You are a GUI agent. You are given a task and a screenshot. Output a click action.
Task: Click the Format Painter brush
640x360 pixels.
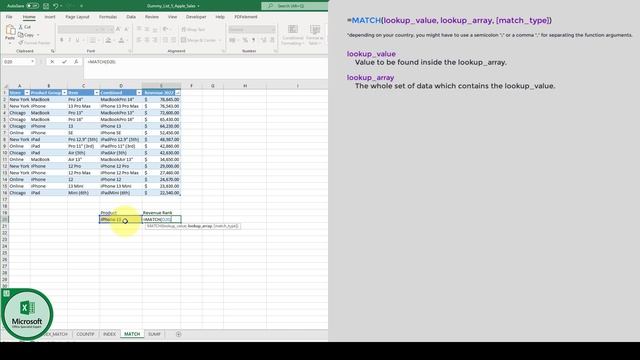pos(35,43)
